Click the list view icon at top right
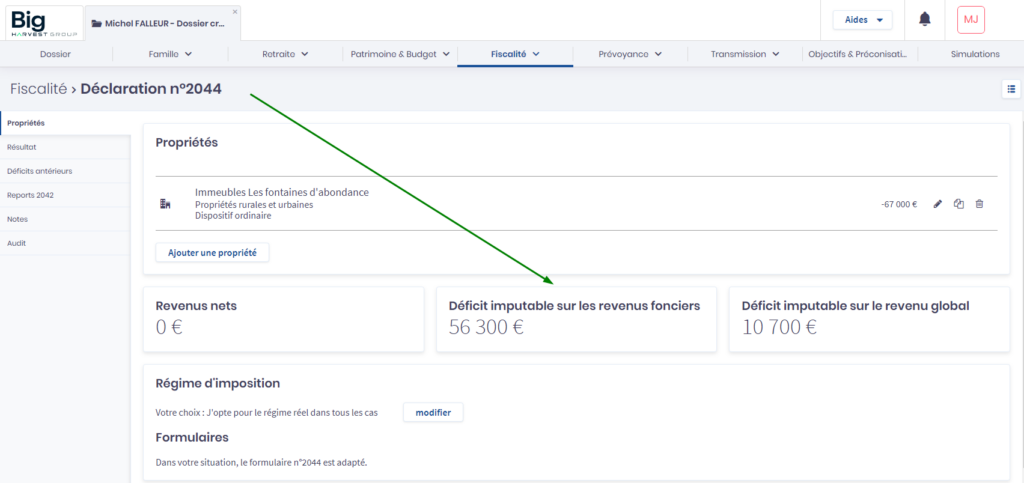The height and width of the screenshot is (483, 1024). coord(1010,89)
